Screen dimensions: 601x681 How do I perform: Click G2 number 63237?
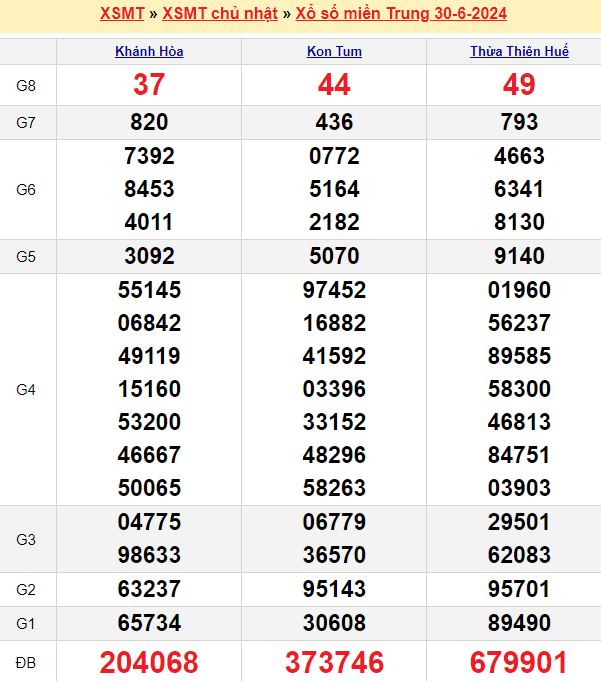coord(149,589)
